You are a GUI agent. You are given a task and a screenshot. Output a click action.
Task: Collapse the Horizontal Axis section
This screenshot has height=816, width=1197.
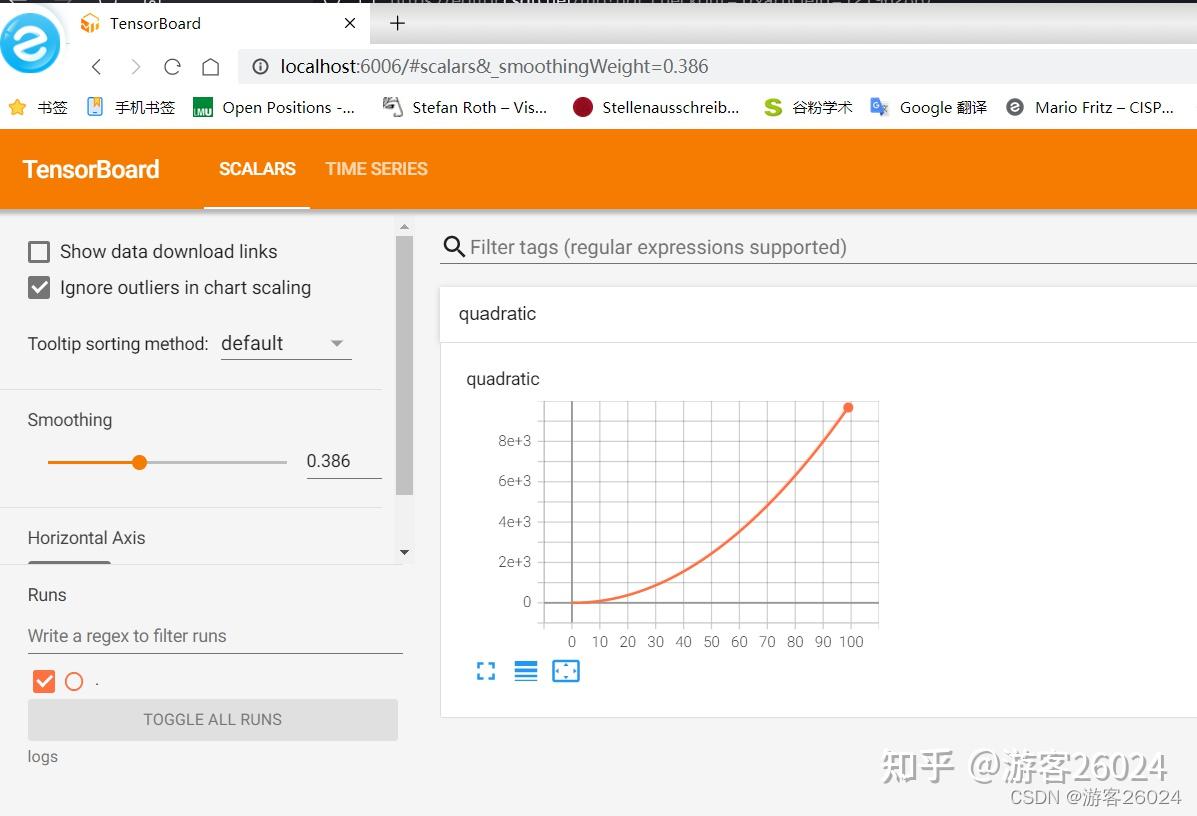pyautogui.click(x=86, y=538)
